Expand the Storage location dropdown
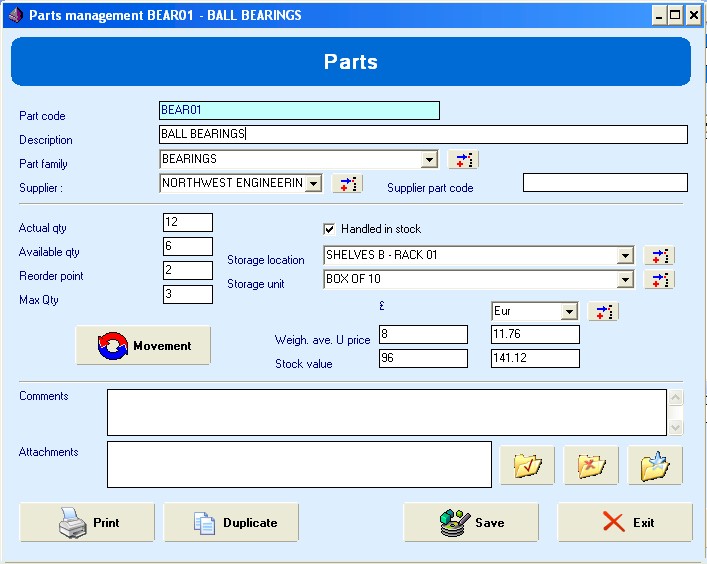 (x=625, y=256)
